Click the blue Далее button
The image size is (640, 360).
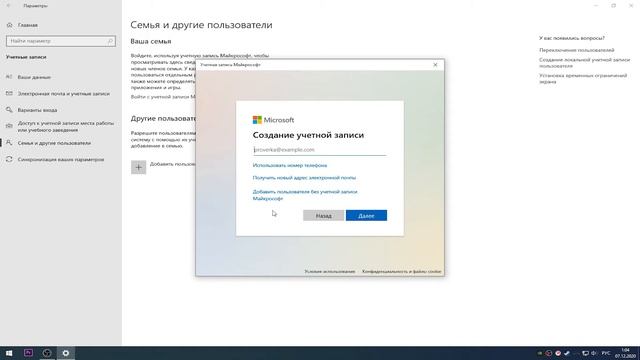(366, 216)
